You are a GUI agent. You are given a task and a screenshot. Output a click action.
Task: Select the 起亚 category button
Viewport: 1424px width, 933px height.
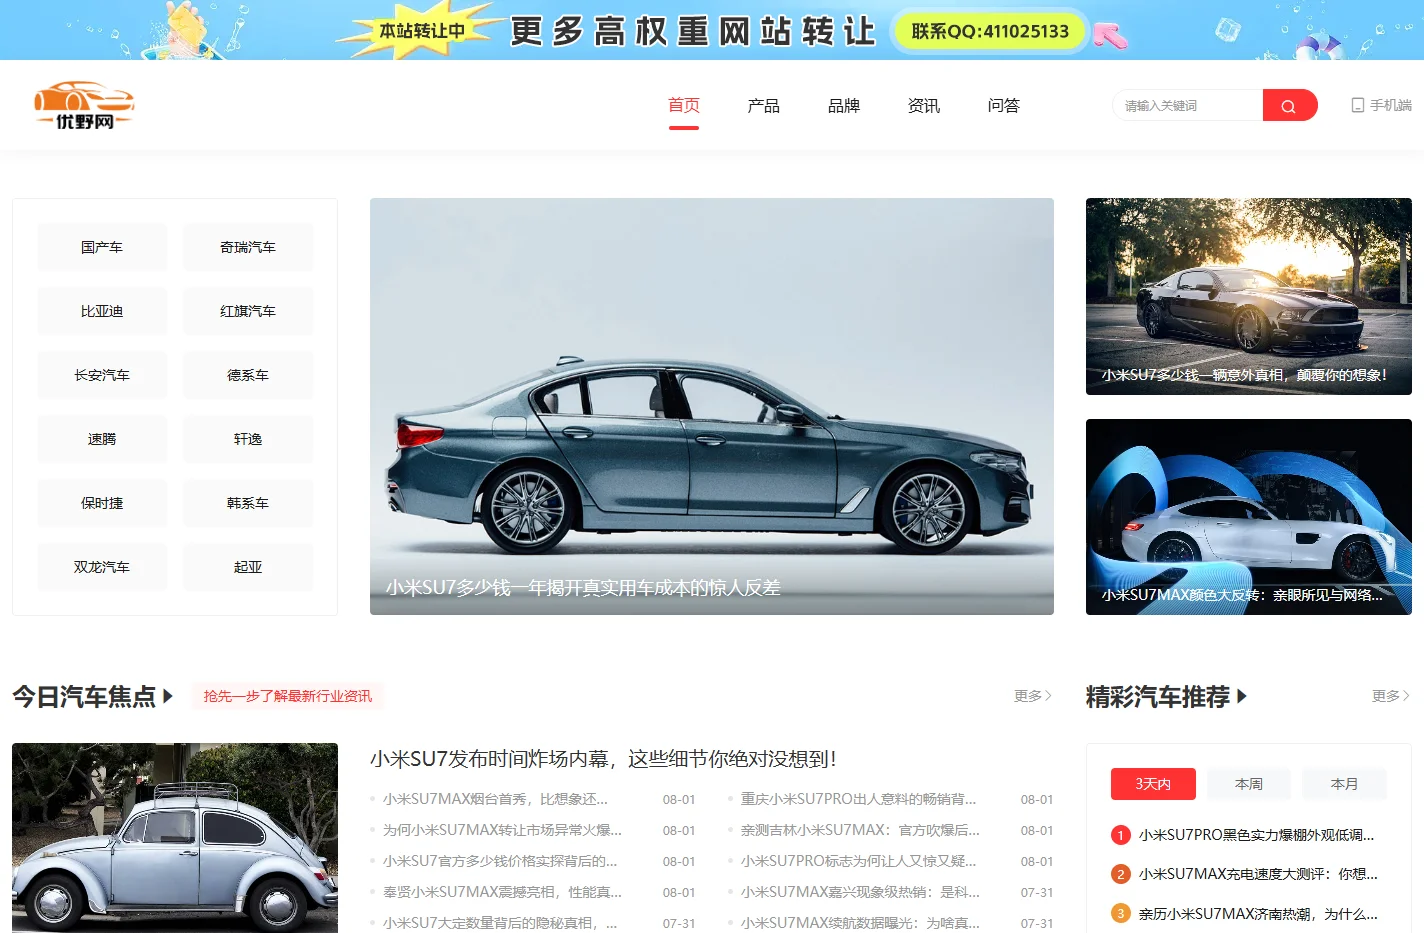coord(248,567)
